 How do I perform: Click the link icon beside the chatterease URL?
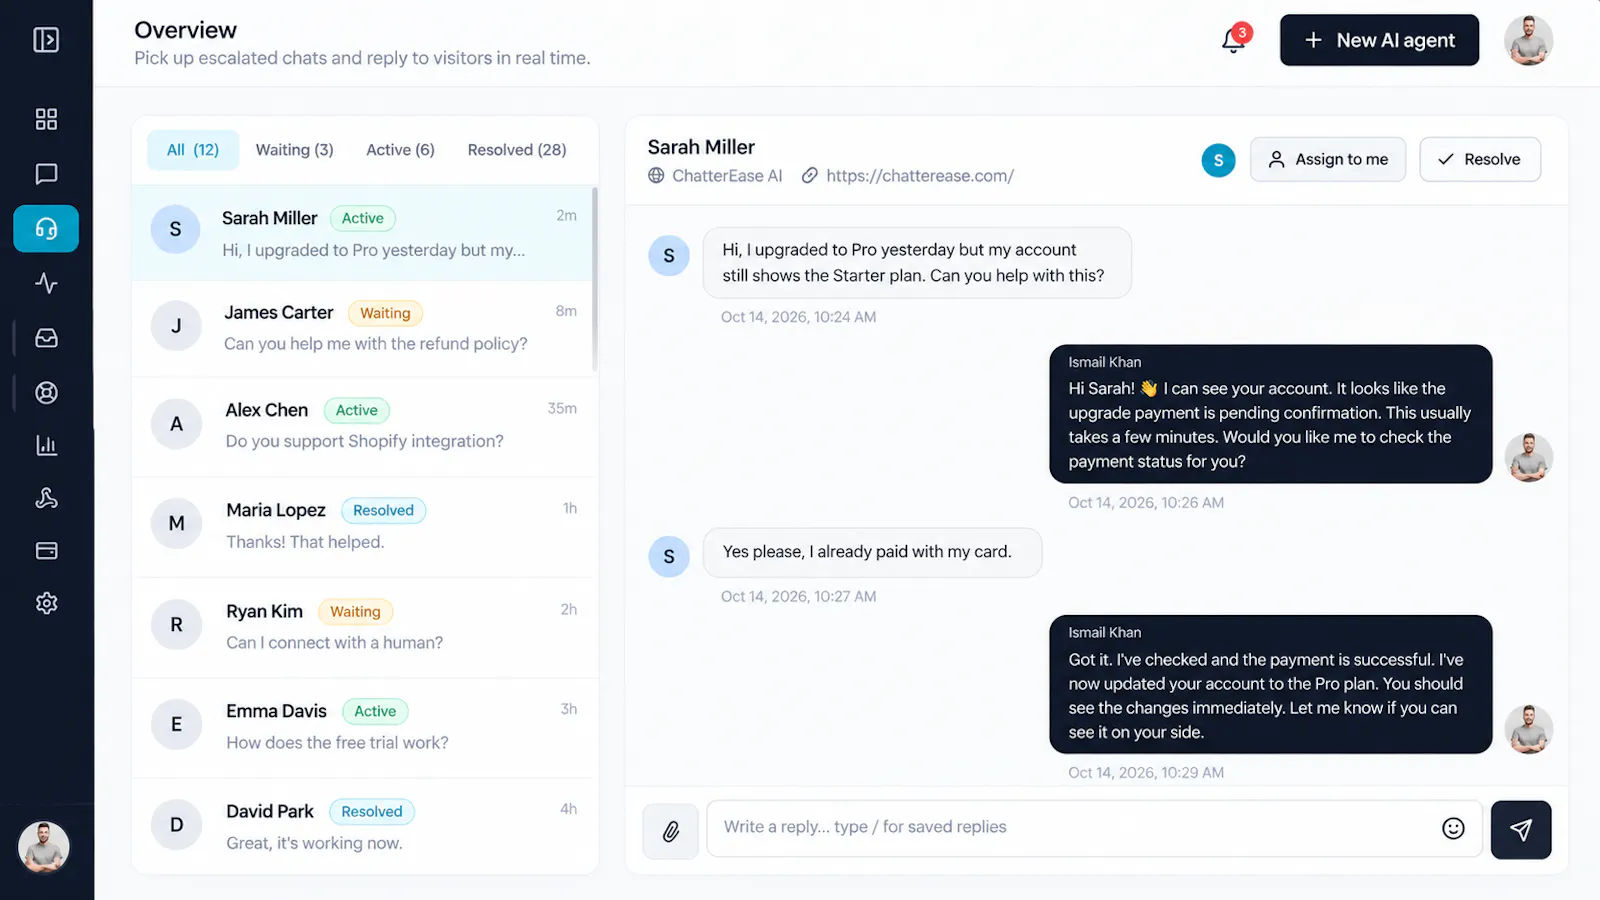tap(810, 176)
